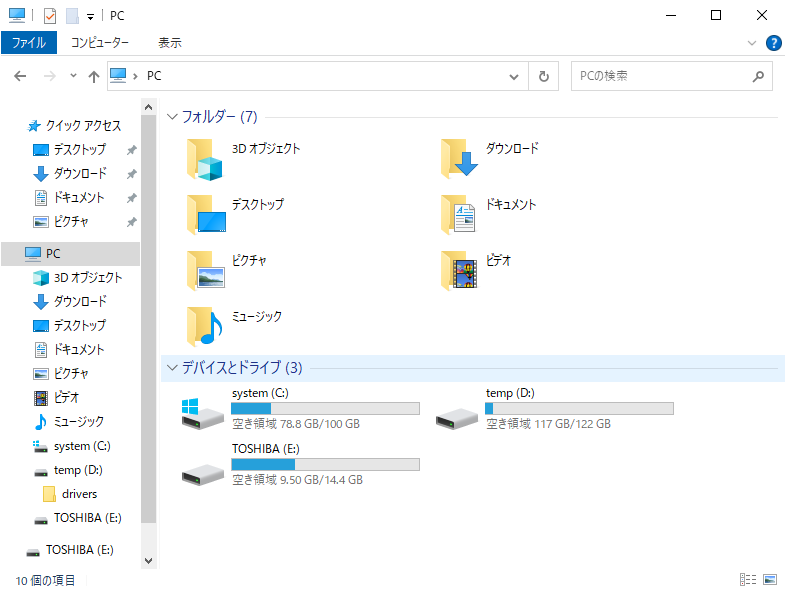
Task: Select the system (C:) drive icon in main pane
Action: pyautogui.click(x=203, y=414)
